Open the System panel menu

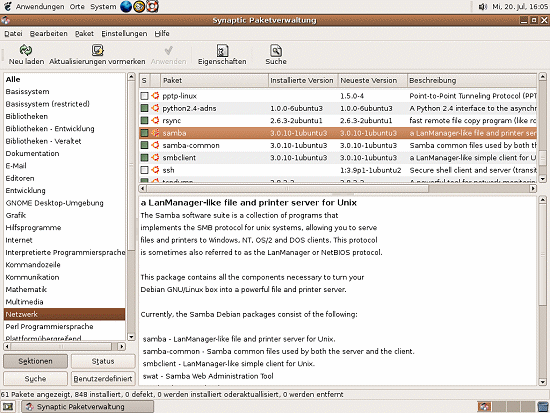(x=103, y=6)
